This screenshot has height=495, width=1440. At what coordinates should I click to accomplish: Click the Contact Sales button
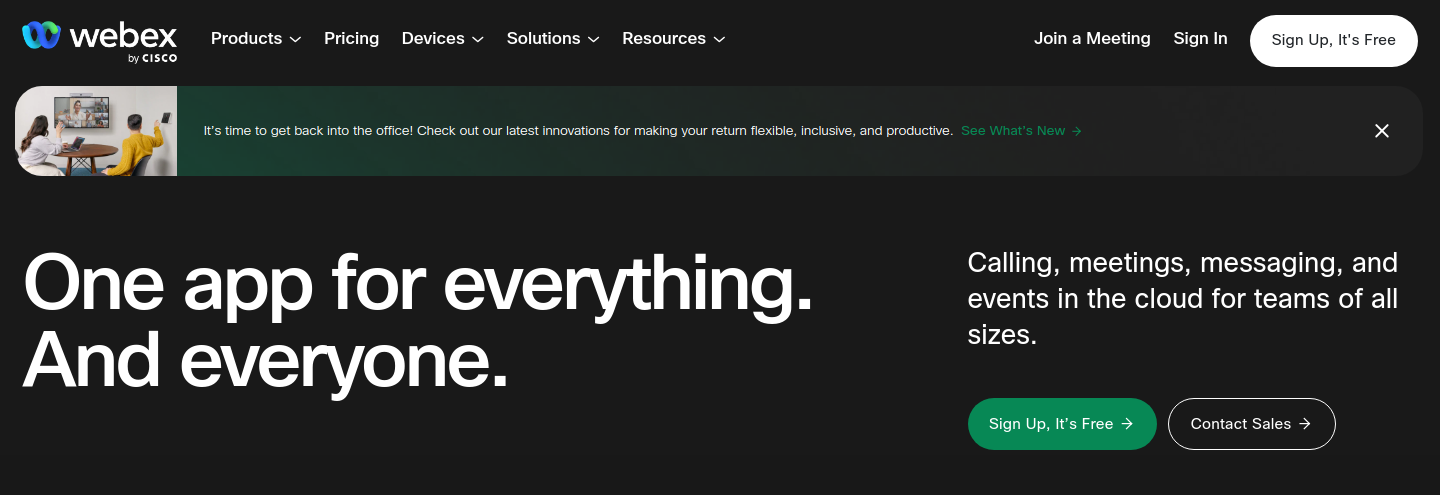point(1251,424)
